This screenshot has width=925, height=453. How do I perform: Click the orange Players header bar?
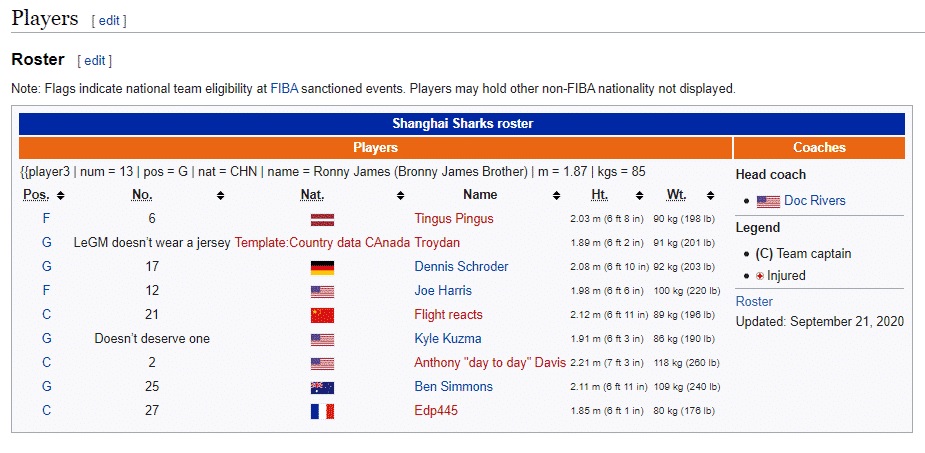click(x=375, y=148)
